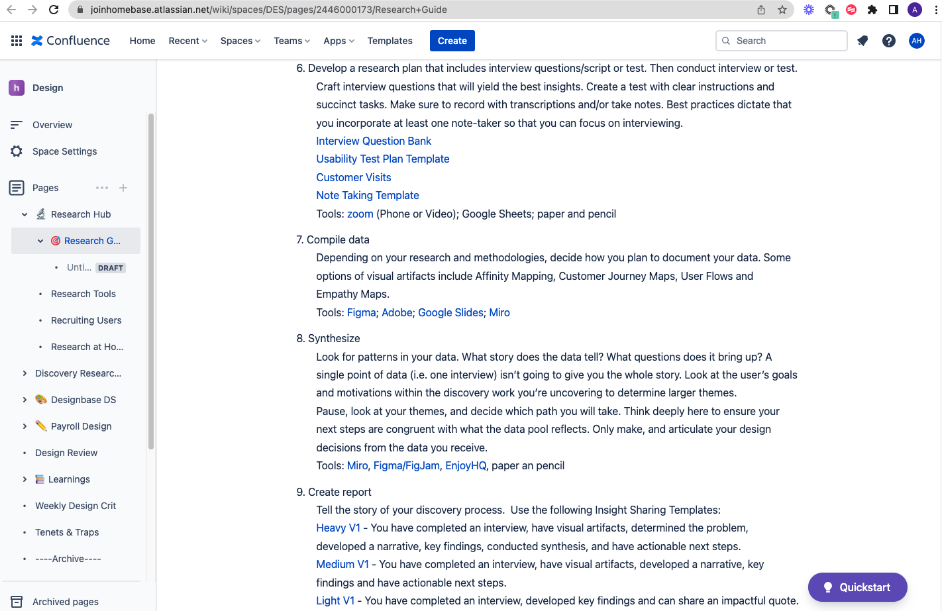Open the zoom tool link
This screenshot has width=943, height=611.
tap(360, 214)
